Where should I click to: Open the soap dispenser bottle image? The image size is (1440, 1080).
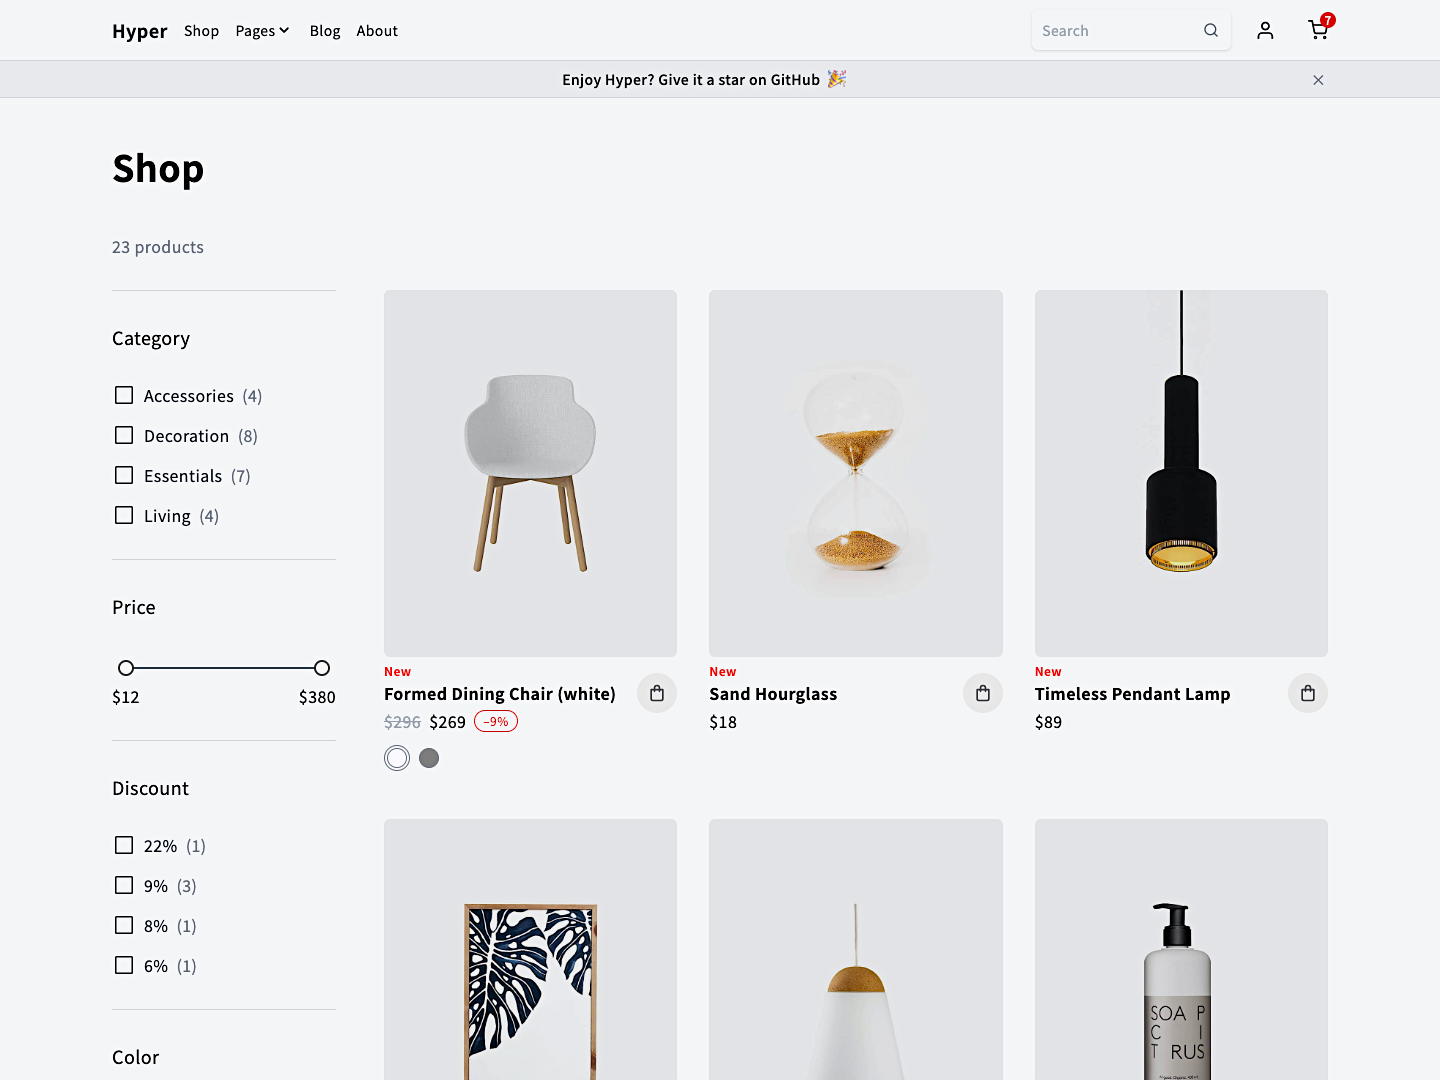(x=1181, y=950)
